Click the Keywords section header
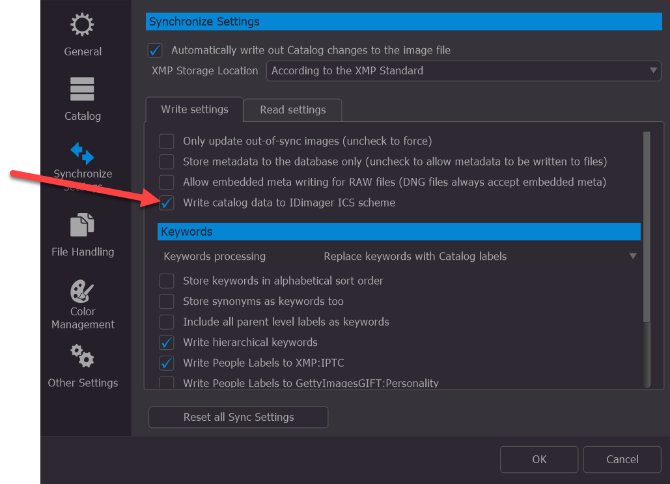This screenshot has width=670, height=484. [399, 232]
